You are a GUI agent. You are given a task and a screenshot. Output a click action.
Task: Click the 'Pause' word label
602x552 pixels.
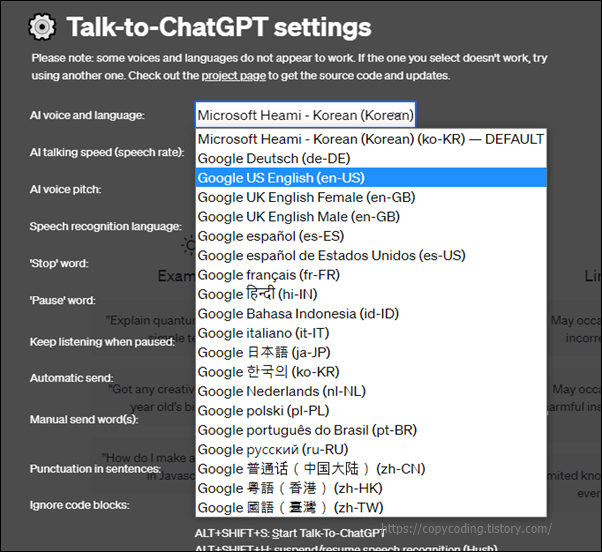pyautogui.click(x=63, y=300)
